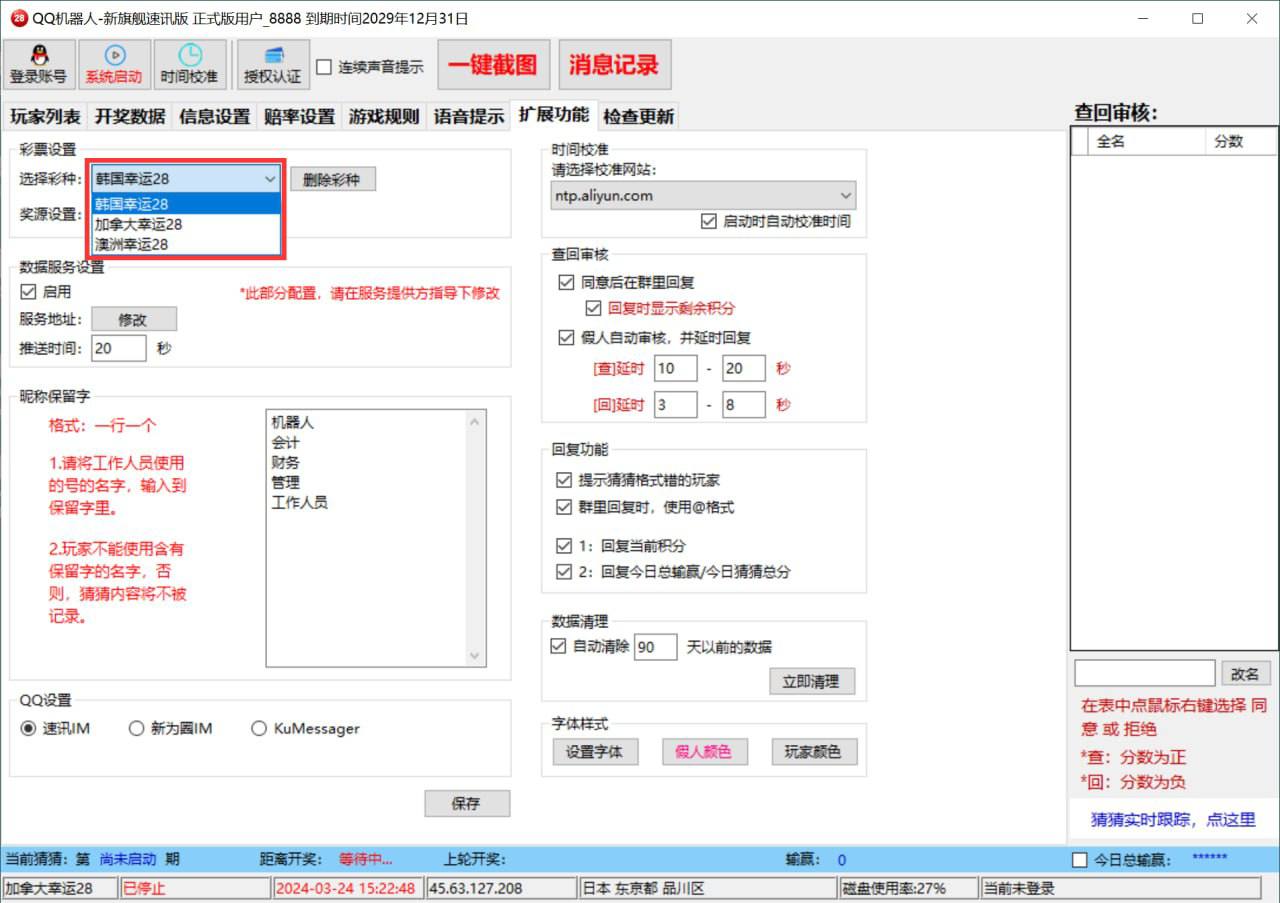The image size is (1280, 903).
Task: Click [回]延时 maximum field with 8
Action: click(x=744, y=405)
